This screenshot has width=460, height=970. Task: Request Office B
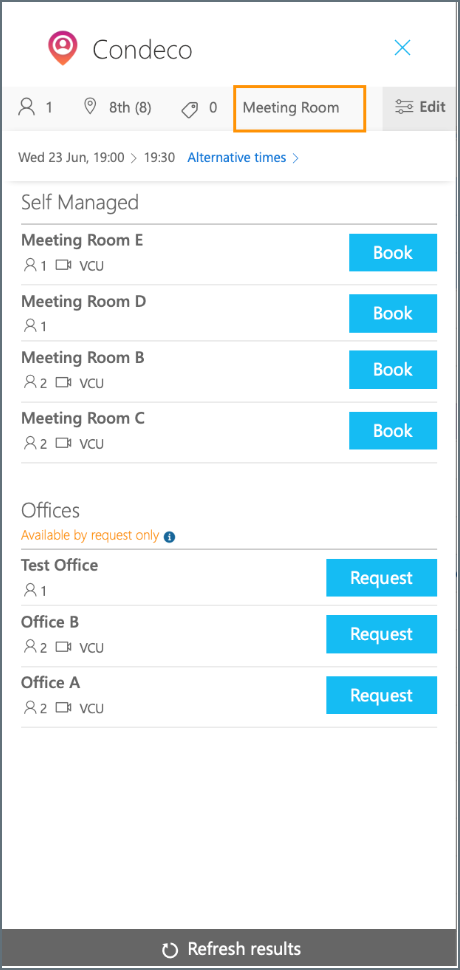tap(381, 634)
